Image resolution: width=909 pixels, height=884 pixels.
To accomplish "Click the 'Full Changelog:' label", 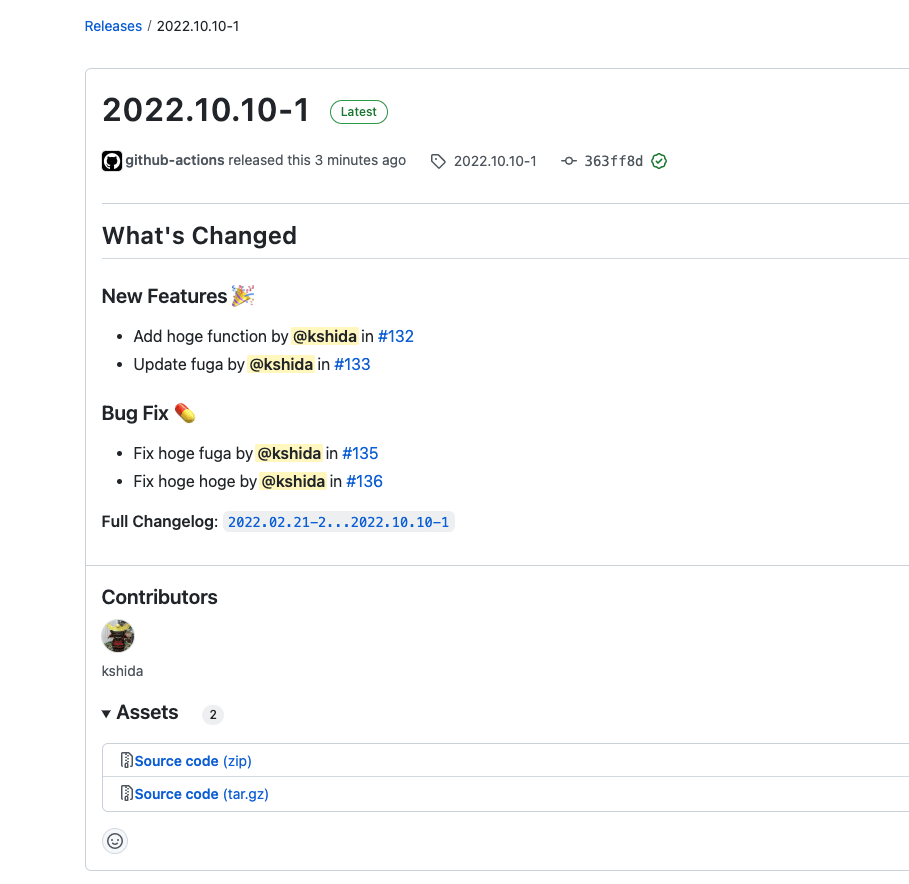I will tap(160, 522).
